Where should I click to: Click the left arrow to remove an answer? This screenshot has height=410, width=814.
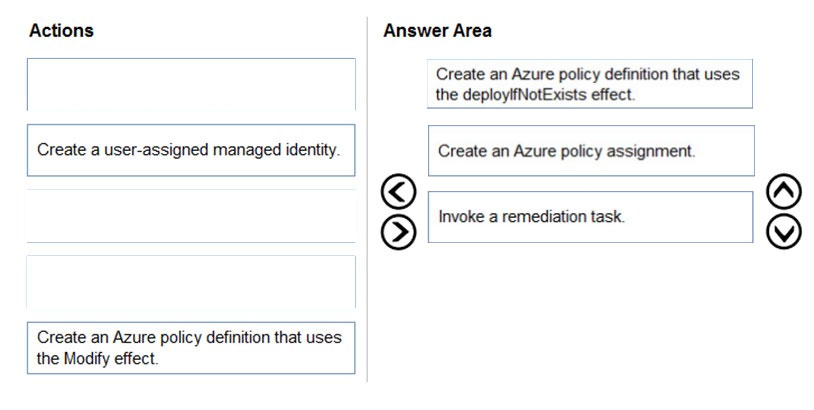tap(399, 192)
